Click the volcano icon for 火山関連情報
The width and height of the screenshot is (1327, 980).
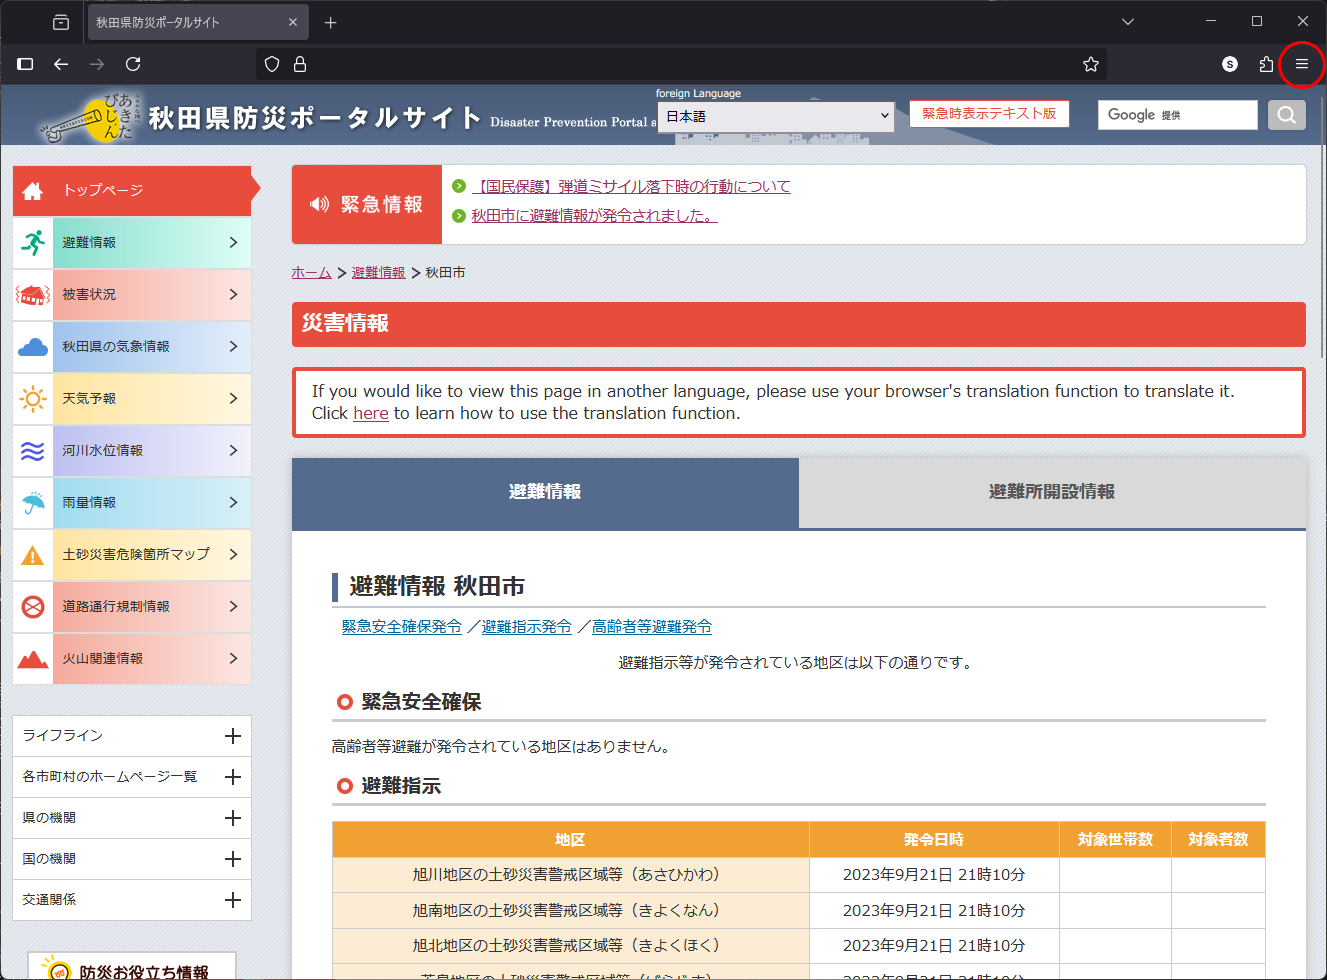(33, 659)
